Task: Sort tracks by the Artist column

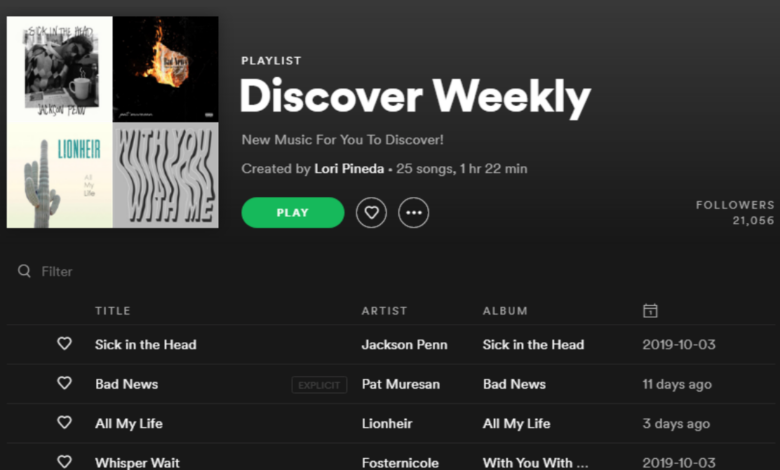Action: [x=384, y=311]
